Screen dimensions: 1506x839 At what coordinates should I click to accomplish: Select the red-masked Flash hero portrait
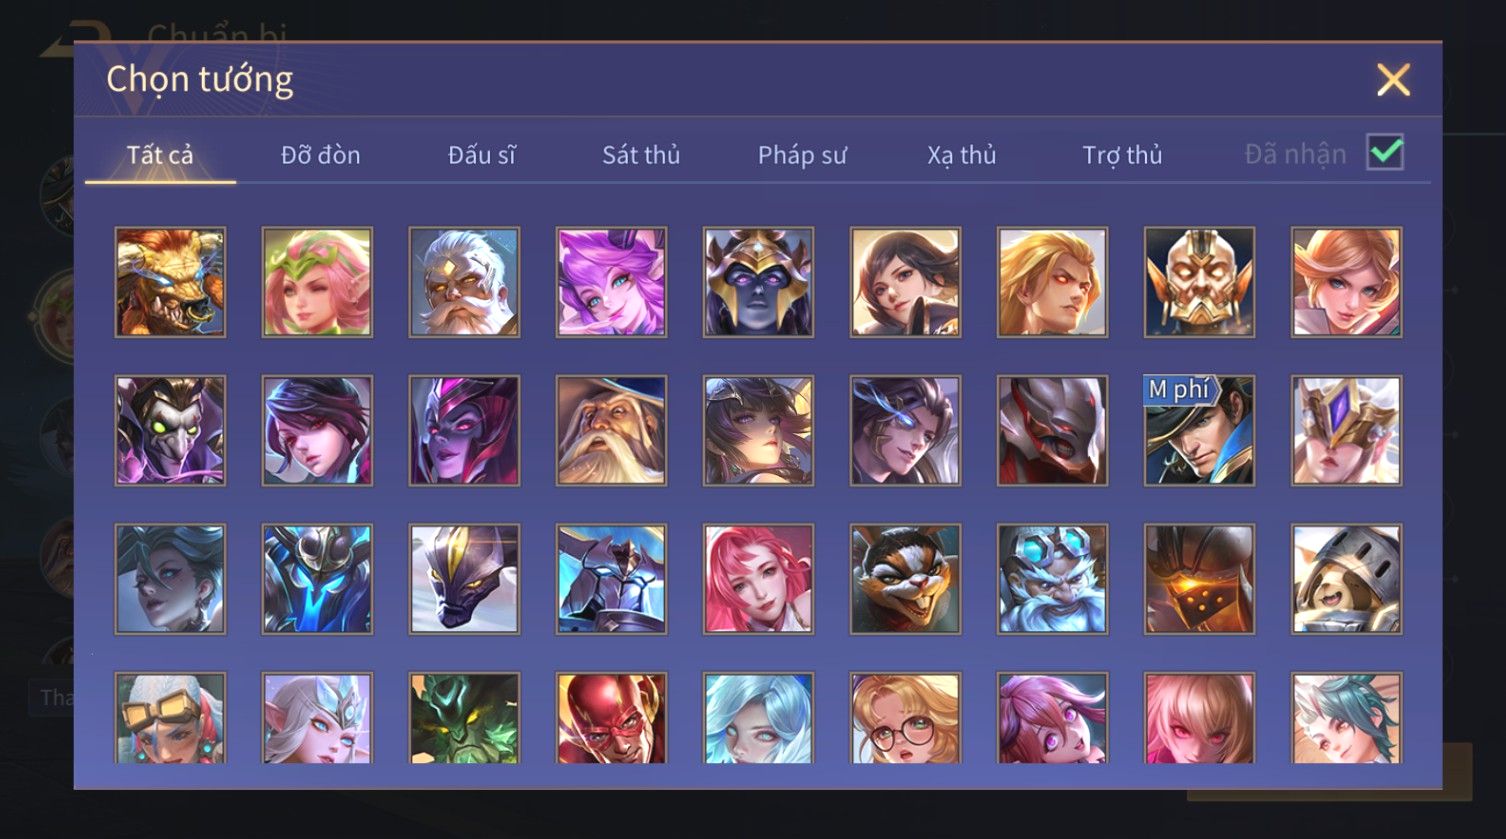611,718
